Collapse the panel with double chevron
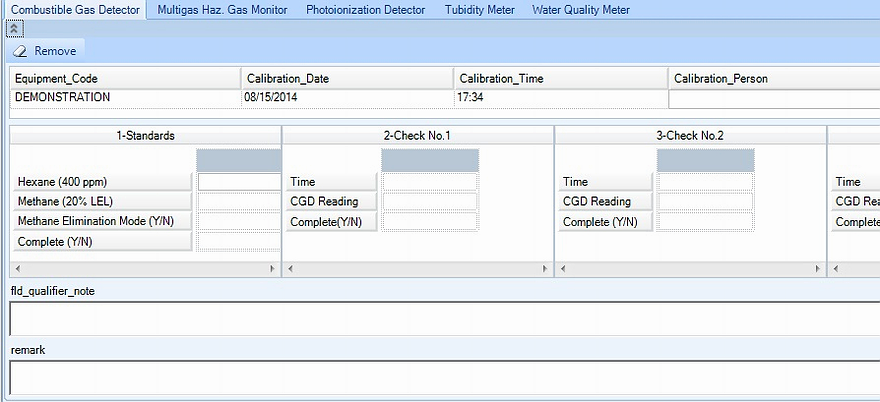Viewport: 880px width, 402px height. point(14,28)
